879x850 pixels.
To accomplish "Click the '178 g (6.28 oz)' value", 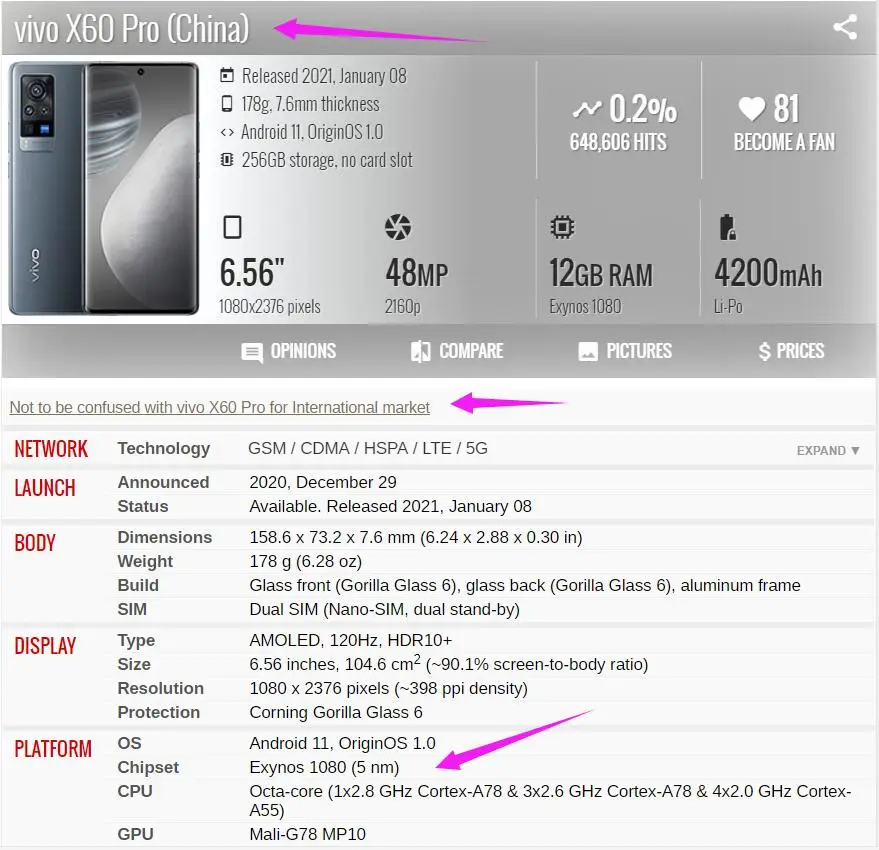I will tap(306, 561).
